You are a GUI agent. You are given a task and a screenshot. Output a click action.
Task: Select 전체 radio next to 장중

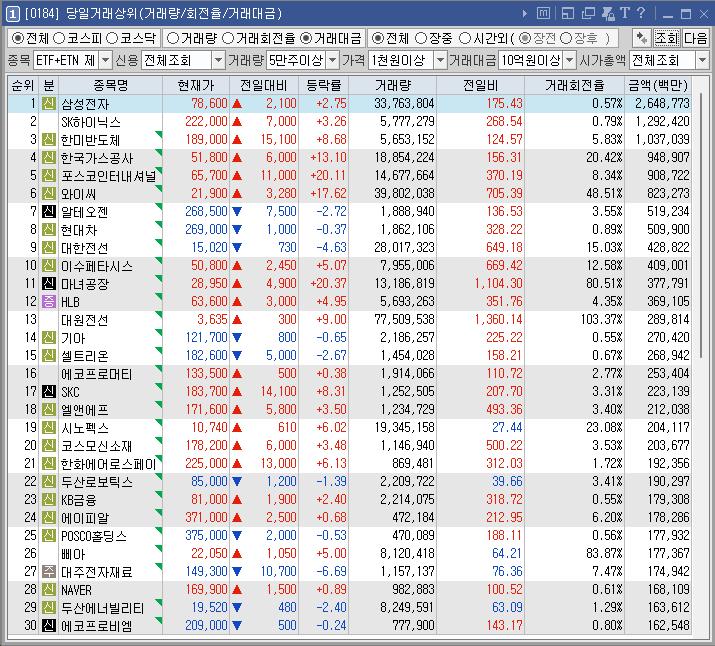[377, 38]
